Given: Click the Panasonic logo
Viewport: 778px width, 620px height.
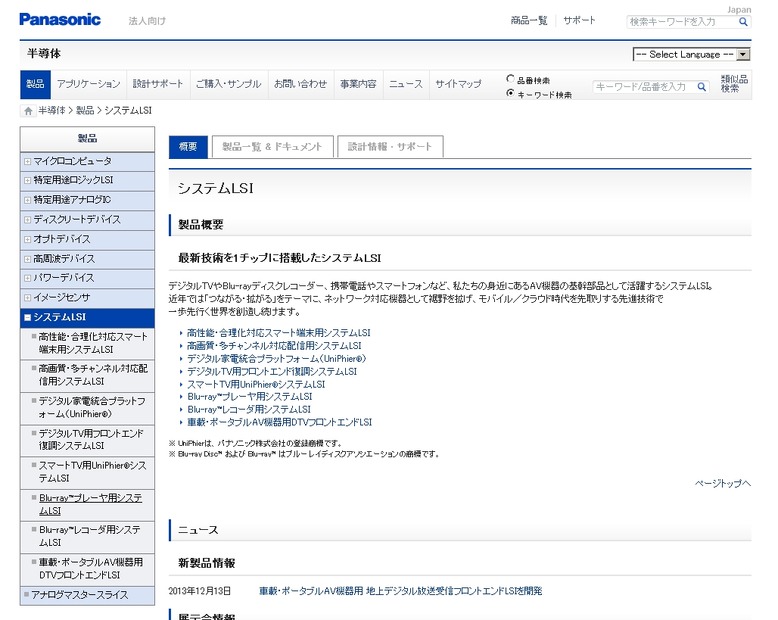Looking at the screenshot, I should 60,19.
